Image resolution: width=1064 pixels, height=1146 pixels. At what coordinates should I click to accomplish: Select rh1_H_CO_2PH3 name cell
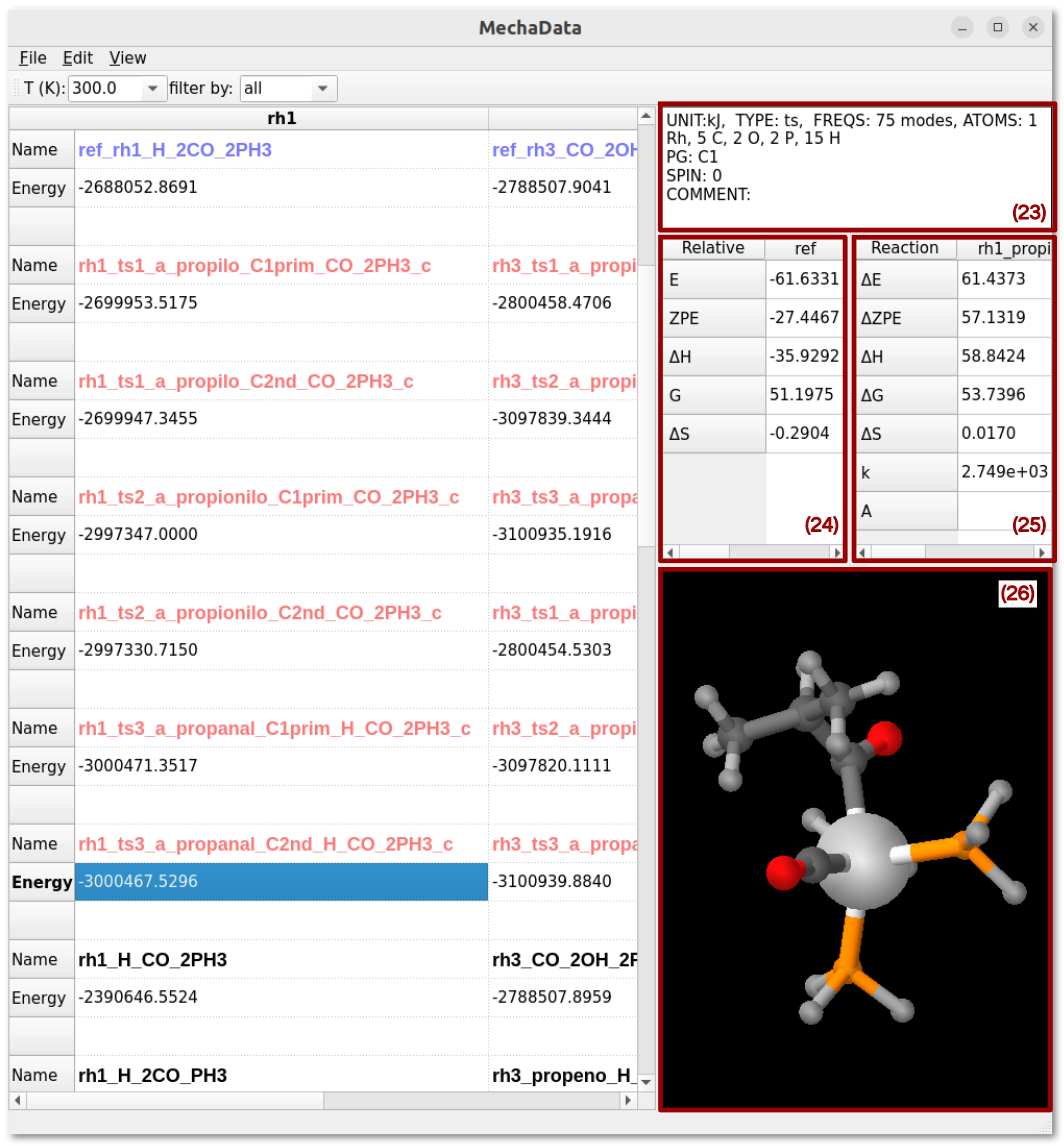pyautogui.click(x=281, y=959)
